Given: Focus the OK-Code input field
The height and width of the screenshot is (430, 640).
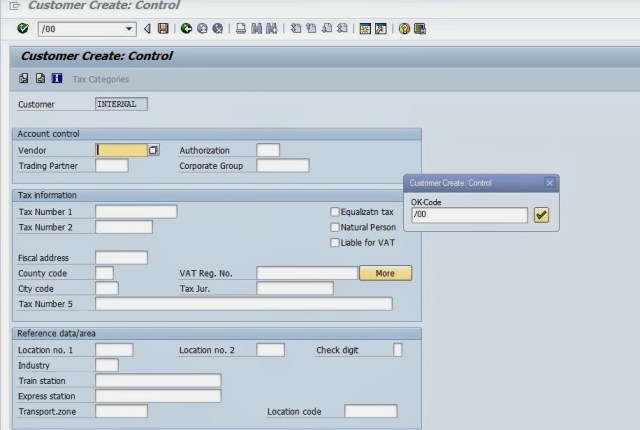Looking at the screenshot, I should point(469,215).
